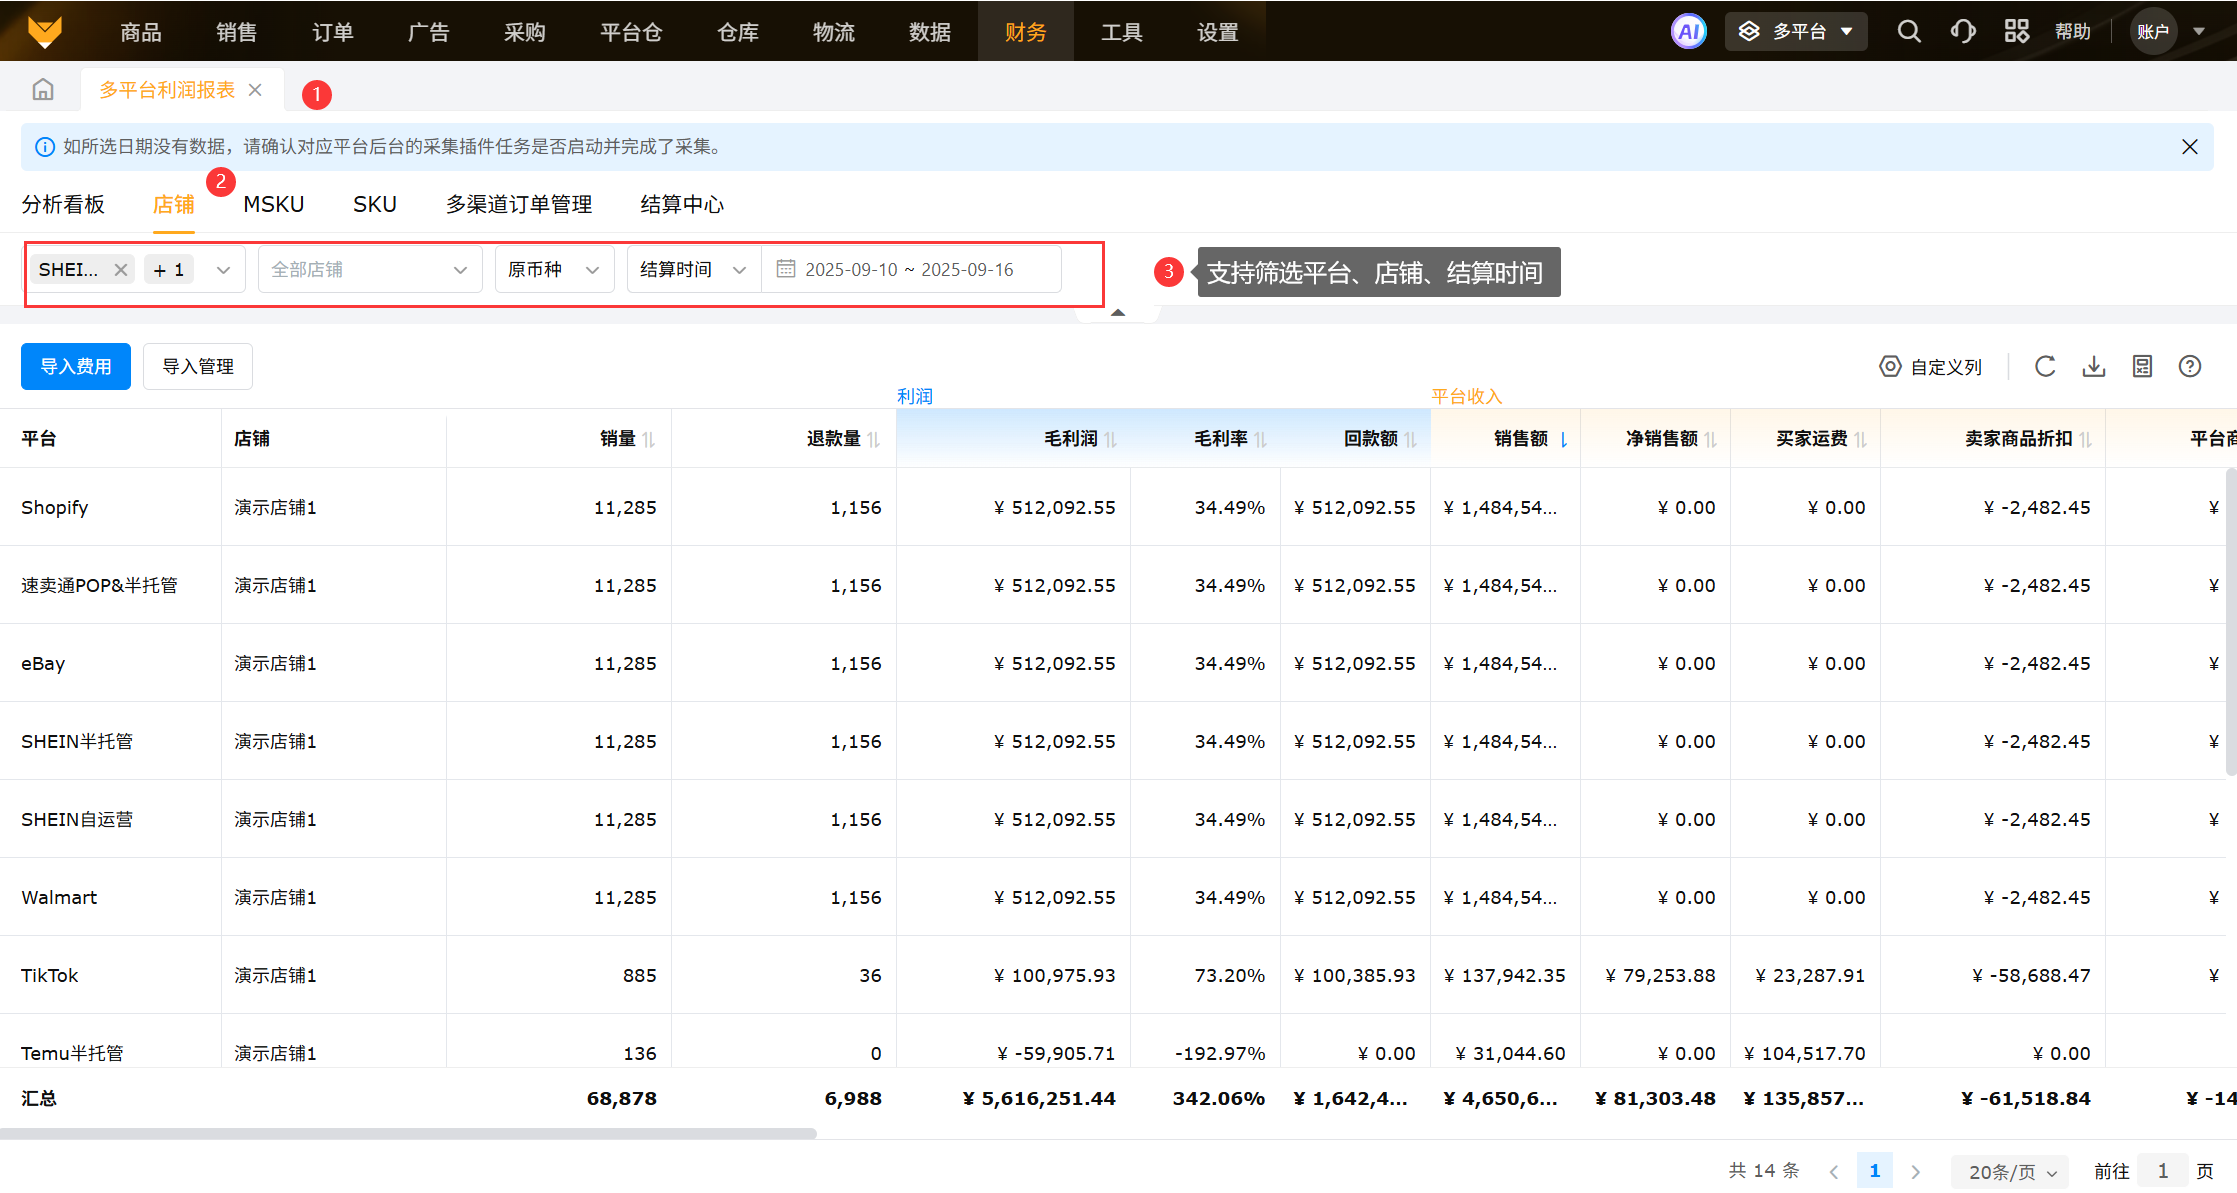2237x1193 pixels.
Task: Switch to the MSKU tab
Action: (273, 205)
